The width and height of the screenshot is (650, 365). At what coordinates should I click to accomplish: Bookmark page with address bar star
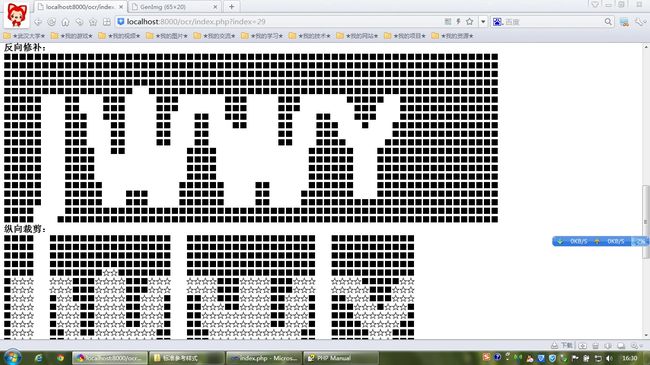470,22
